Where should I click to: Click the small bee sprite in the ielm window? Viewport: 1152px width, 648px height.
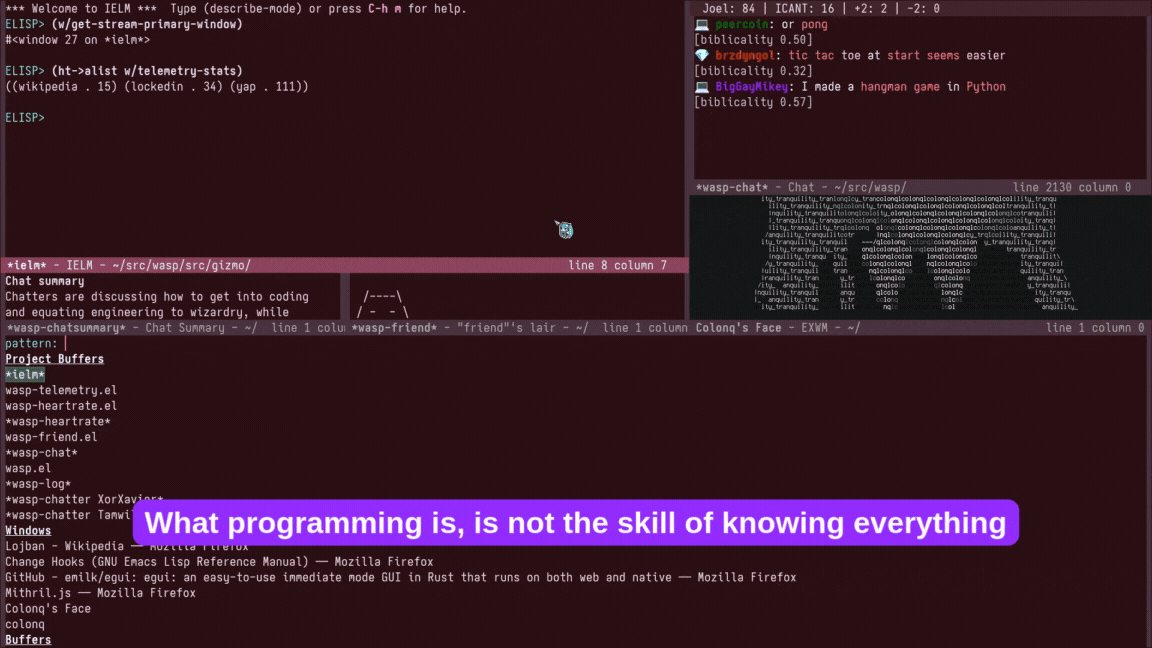[x=564, y=230]
